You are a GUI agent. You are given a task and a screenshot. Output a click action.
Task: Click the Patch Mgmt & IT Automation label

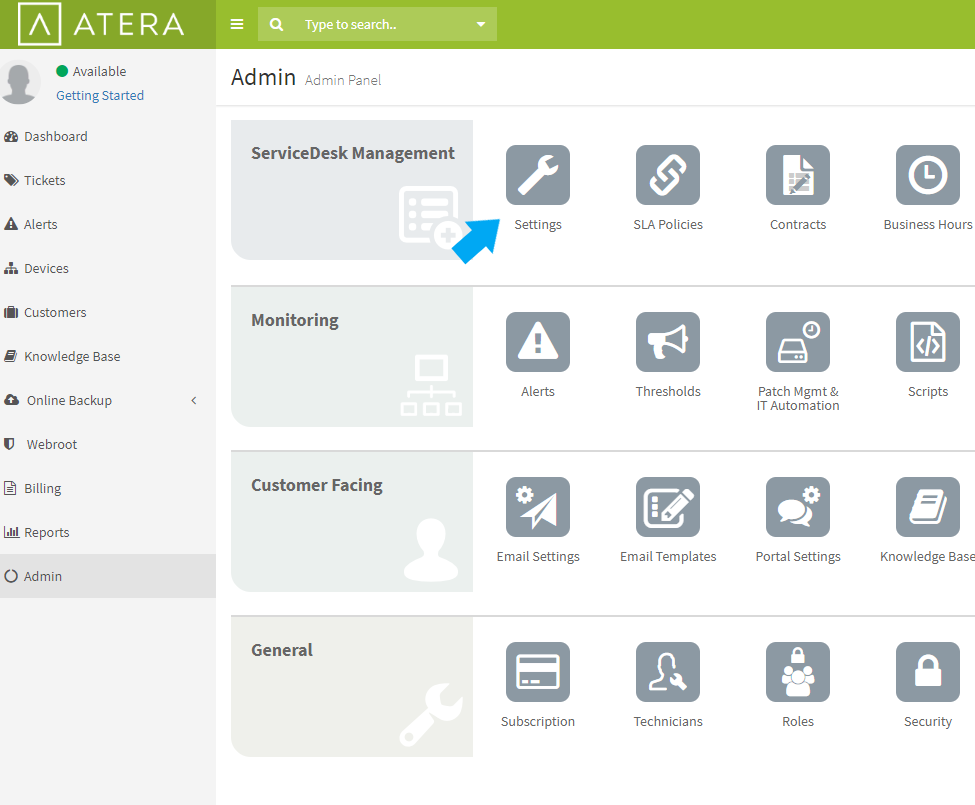coord(798,398)
